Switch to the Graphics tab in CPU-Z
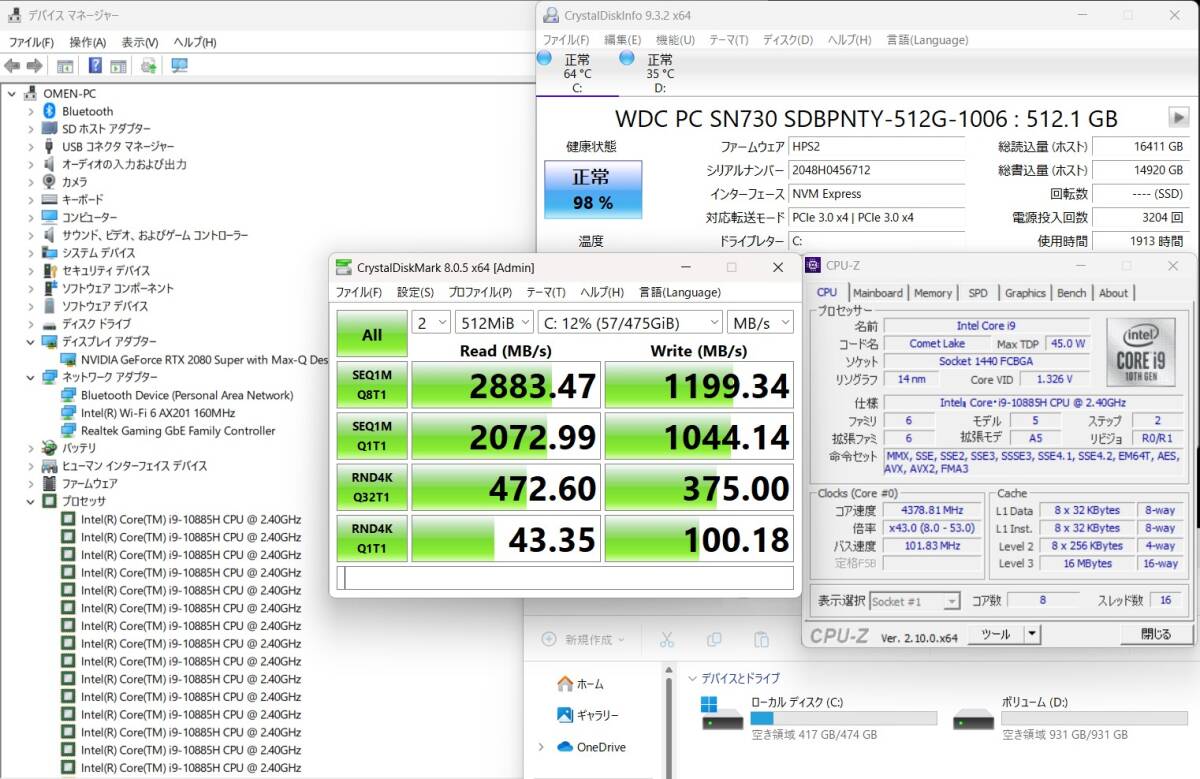Image resolution: width=1200 pixels, height=779 pixels. coord(1025,293)
